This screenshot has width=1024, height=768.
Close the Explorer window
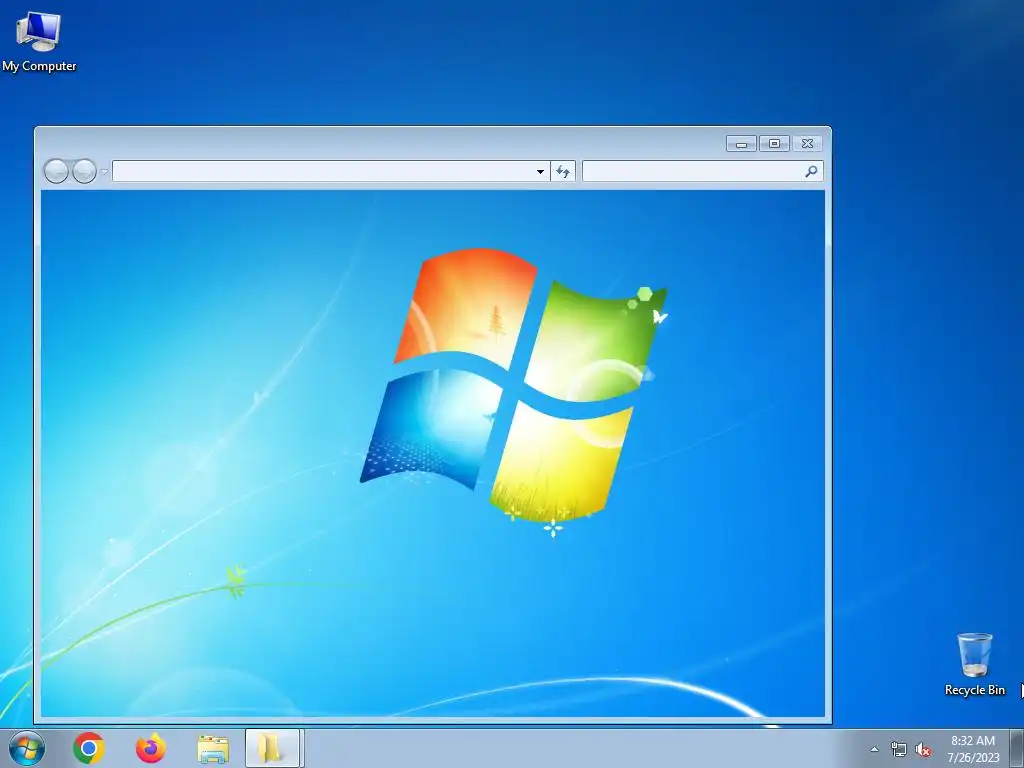click(807, 144)
